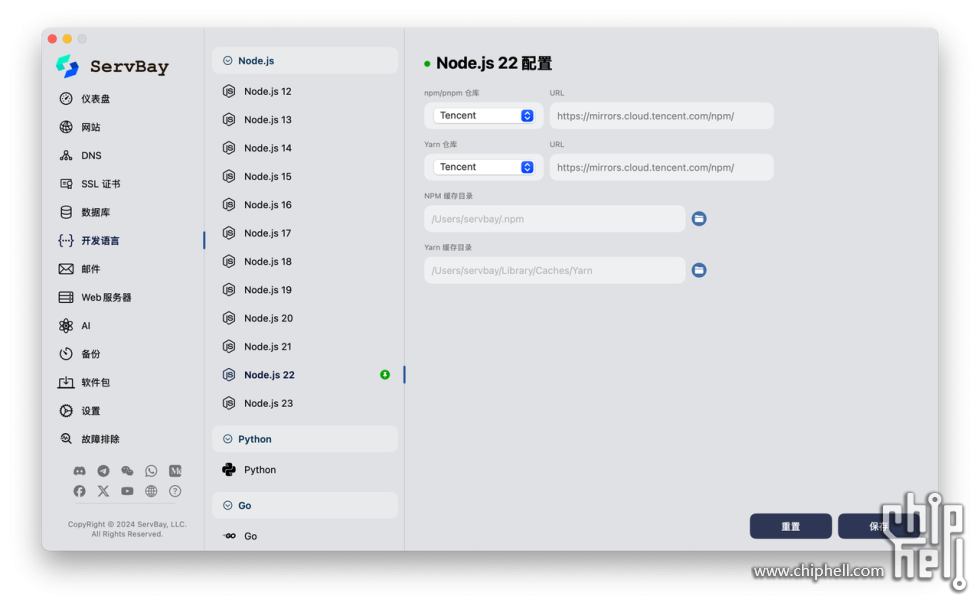Click the question mark help icon

coord(175,491)
